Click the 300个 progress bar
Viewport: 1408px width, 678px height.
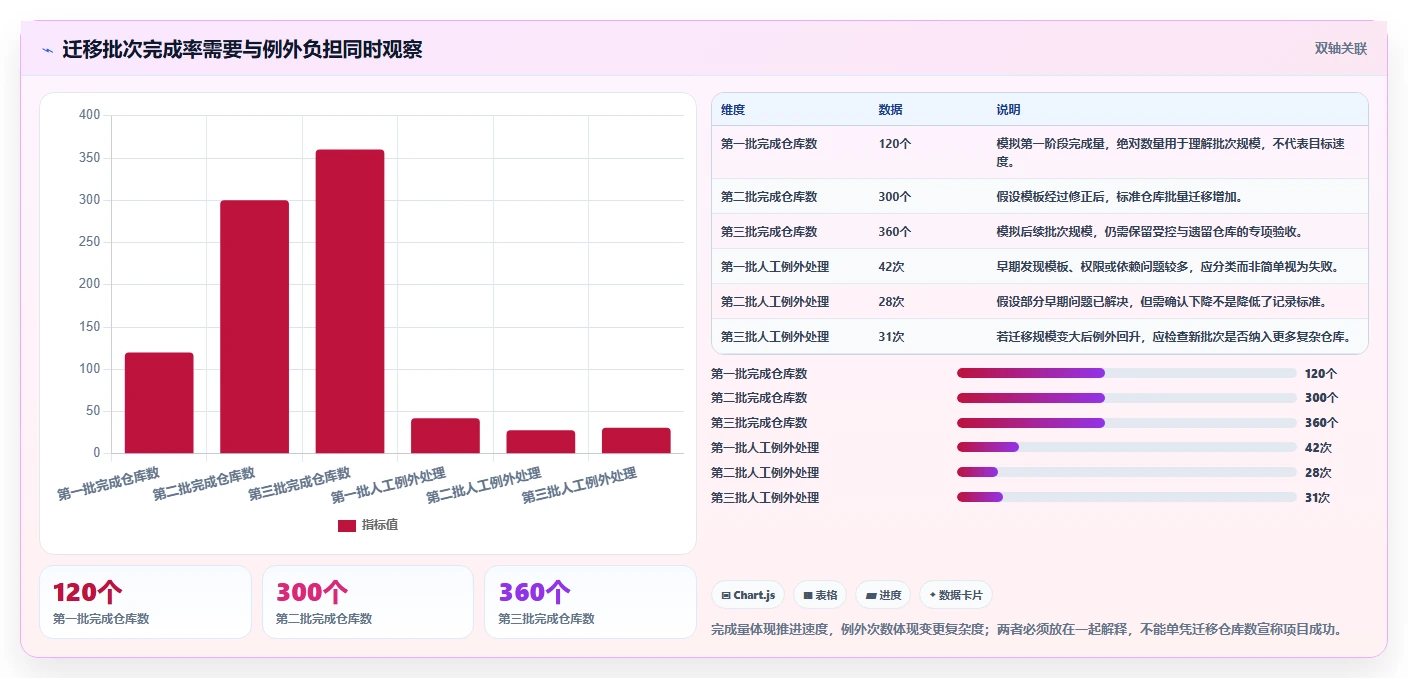click(x=1126, y=398)
